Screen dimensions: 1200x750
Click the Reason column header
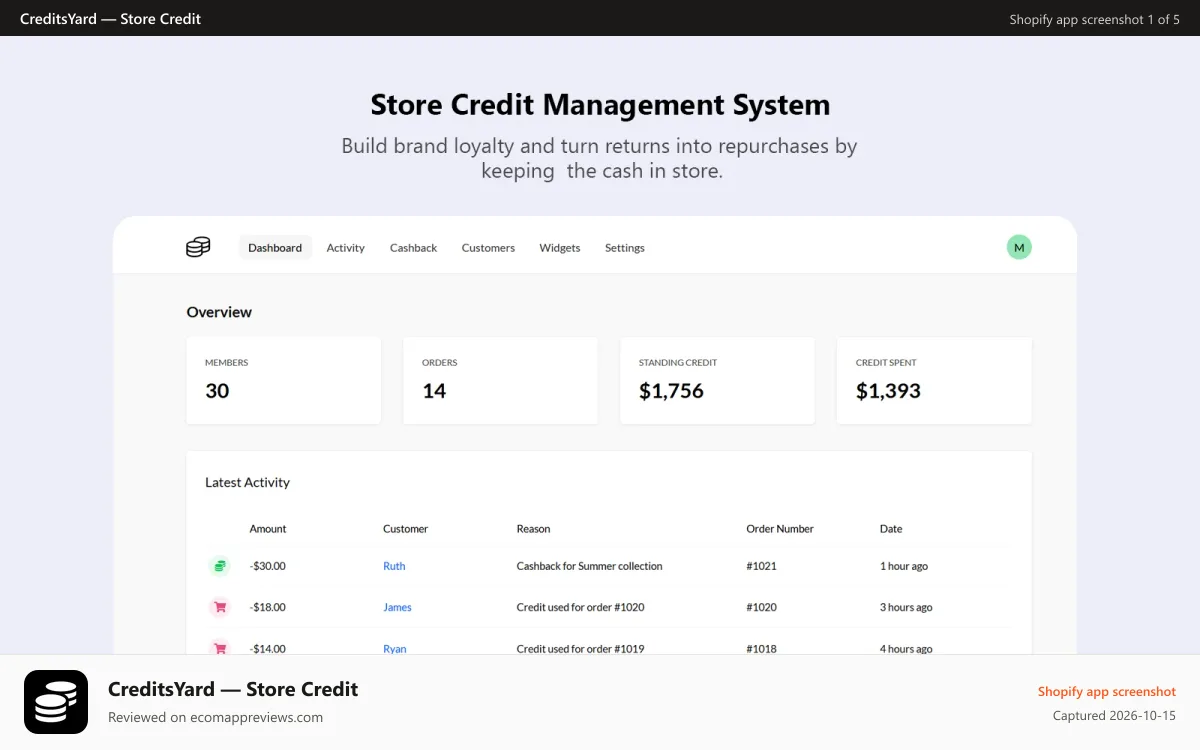534,529
